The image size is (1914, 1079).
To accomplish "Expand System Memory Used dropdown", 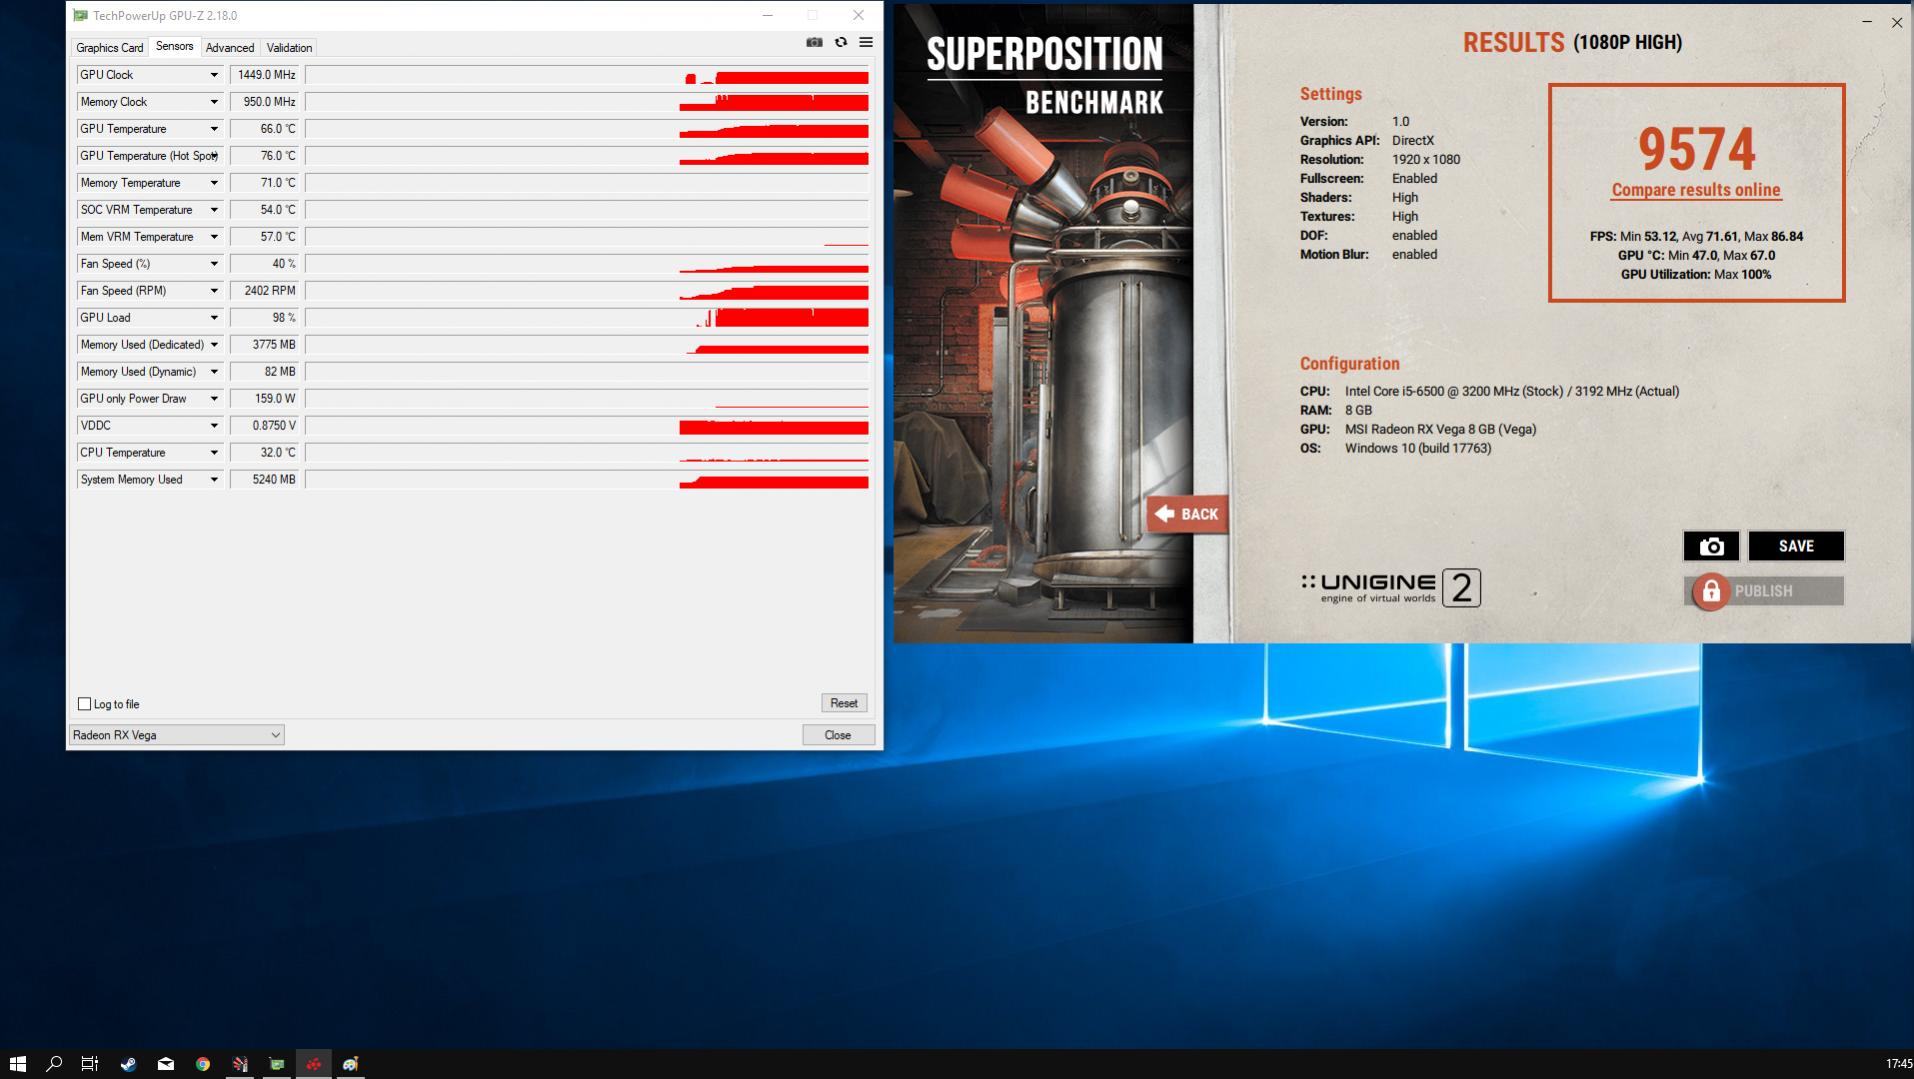I will [214, 480].
